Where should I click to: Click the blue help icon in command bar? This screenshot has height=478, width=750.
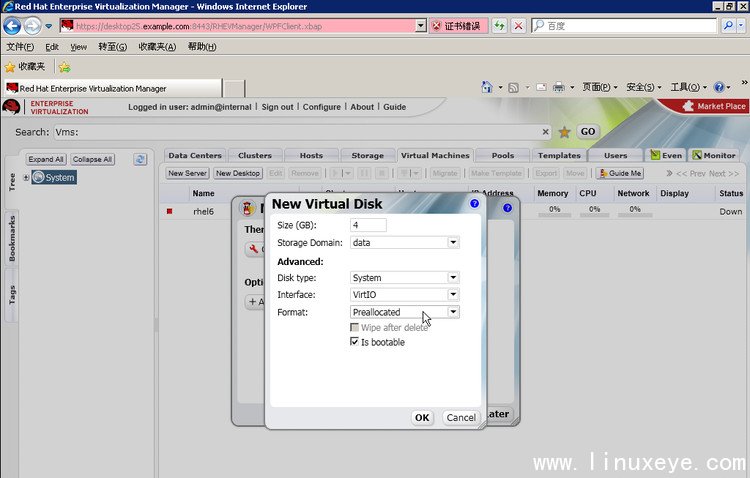point(718,87)
